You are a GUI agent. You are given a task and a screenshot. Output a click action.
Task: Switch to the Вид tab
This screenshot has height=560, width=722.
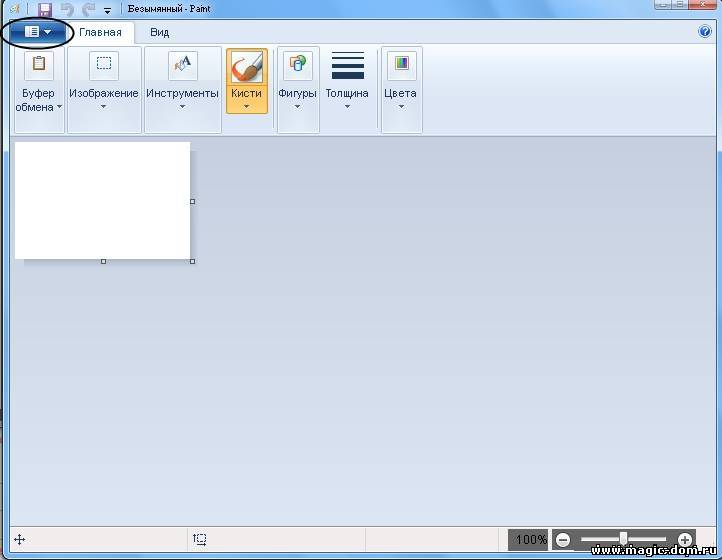(x=159, y=32)
